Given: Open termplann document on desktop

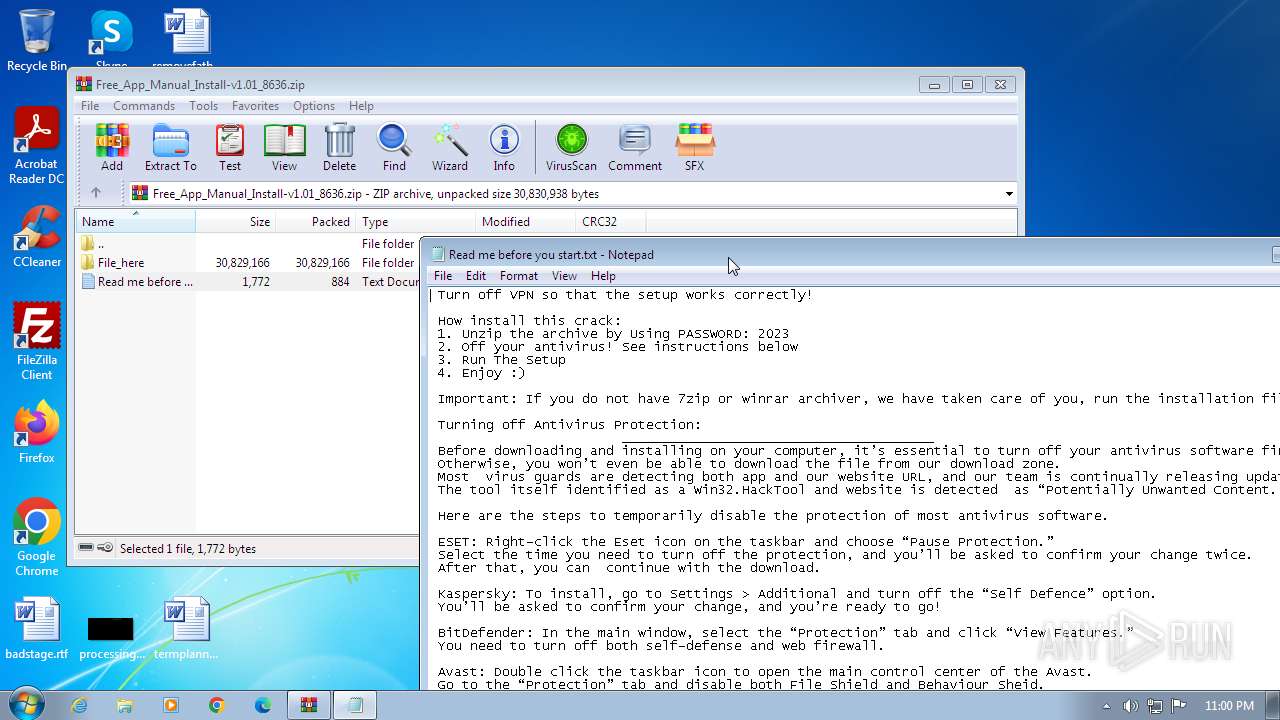Looking at the screenshot, I should click(x=186, y=628).
